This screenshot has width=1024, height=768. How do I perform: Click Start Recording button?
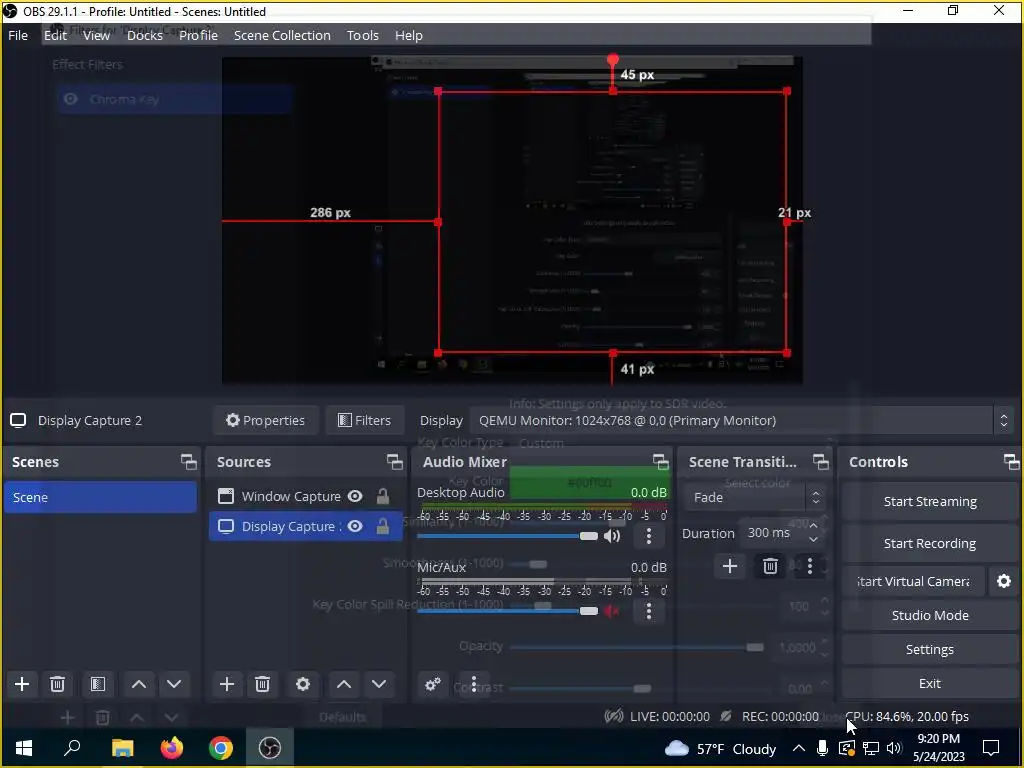pyautogui.click(x=930, y=543)
